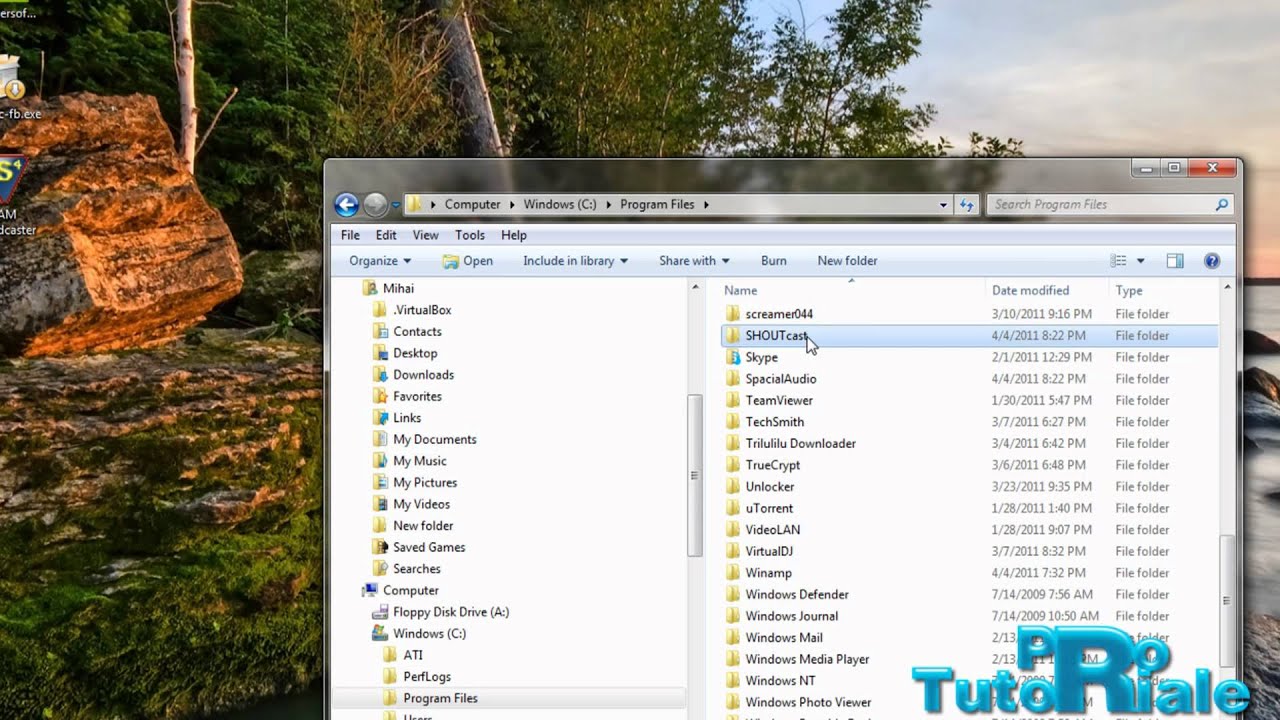Click the navigation pane scrollbar thumb
The image size is (1280, 720).
(x=695, y=476)
